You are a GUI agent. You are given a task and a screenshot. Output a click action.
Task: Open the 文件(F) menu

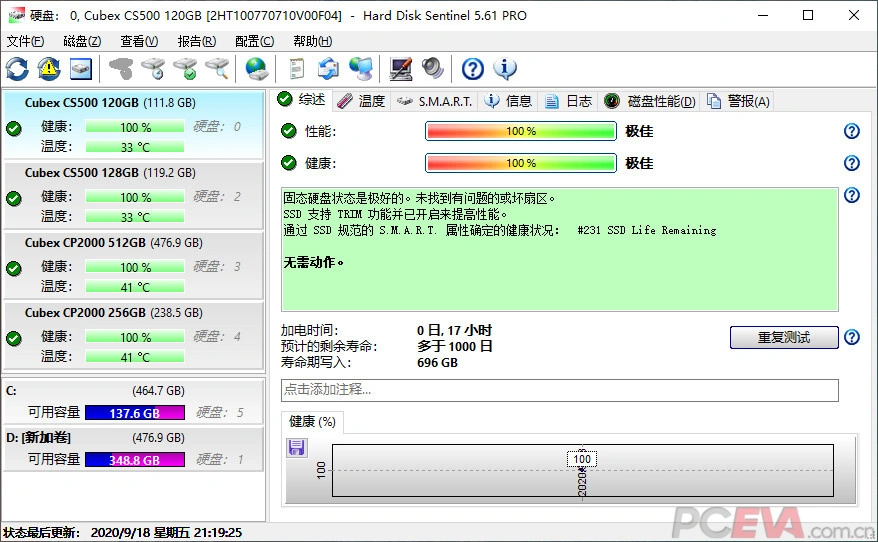(x=25, y=41)
